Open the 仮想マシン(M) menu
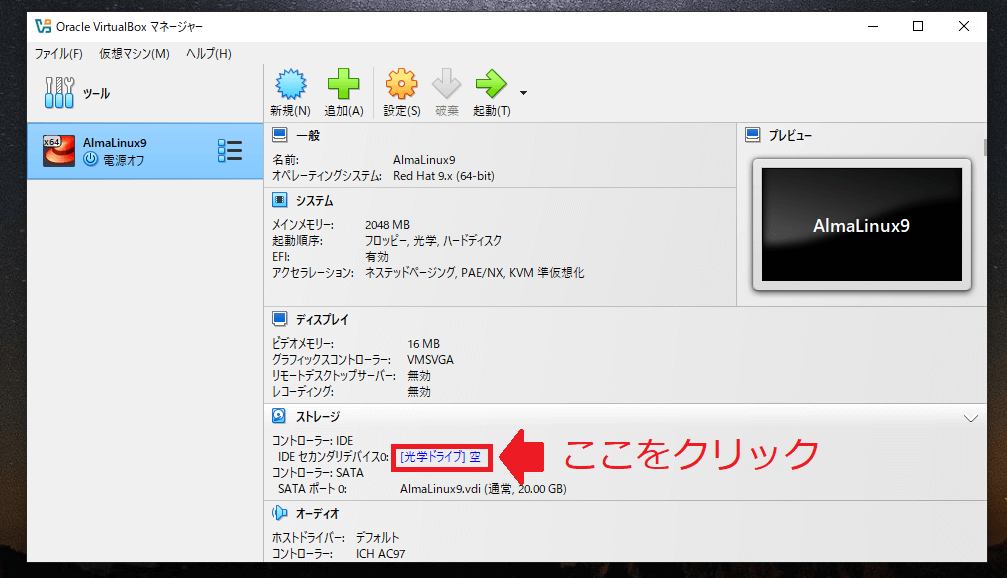 pyautogui.click(x=134, y=54)
